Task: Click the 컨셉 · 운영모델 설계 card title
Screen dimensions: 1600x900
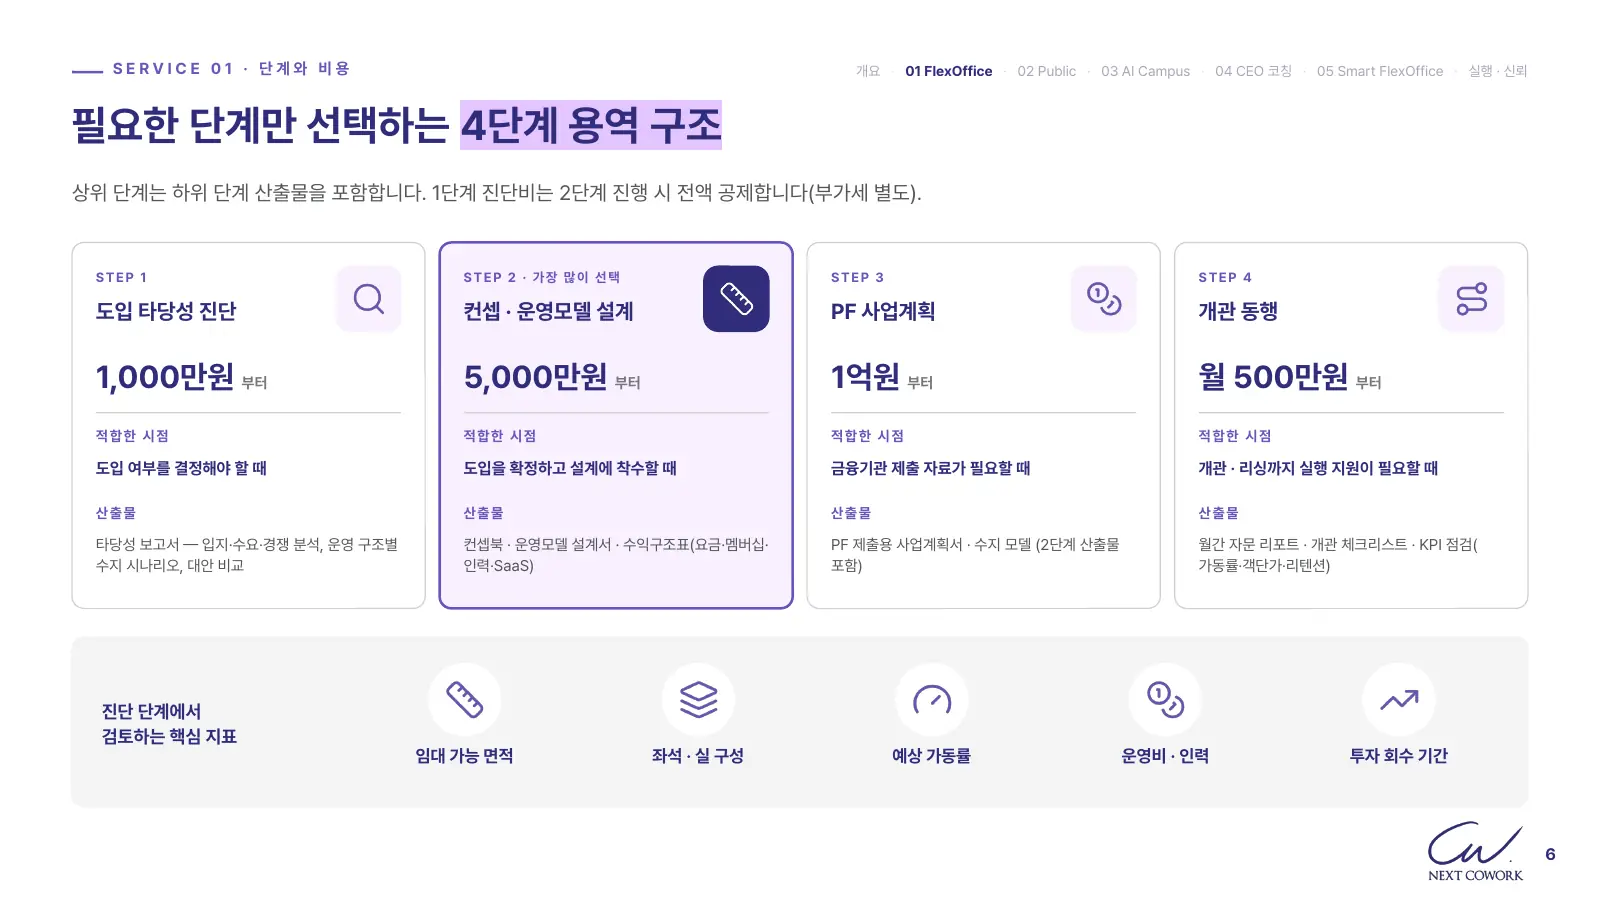Action: click(548, 311)
